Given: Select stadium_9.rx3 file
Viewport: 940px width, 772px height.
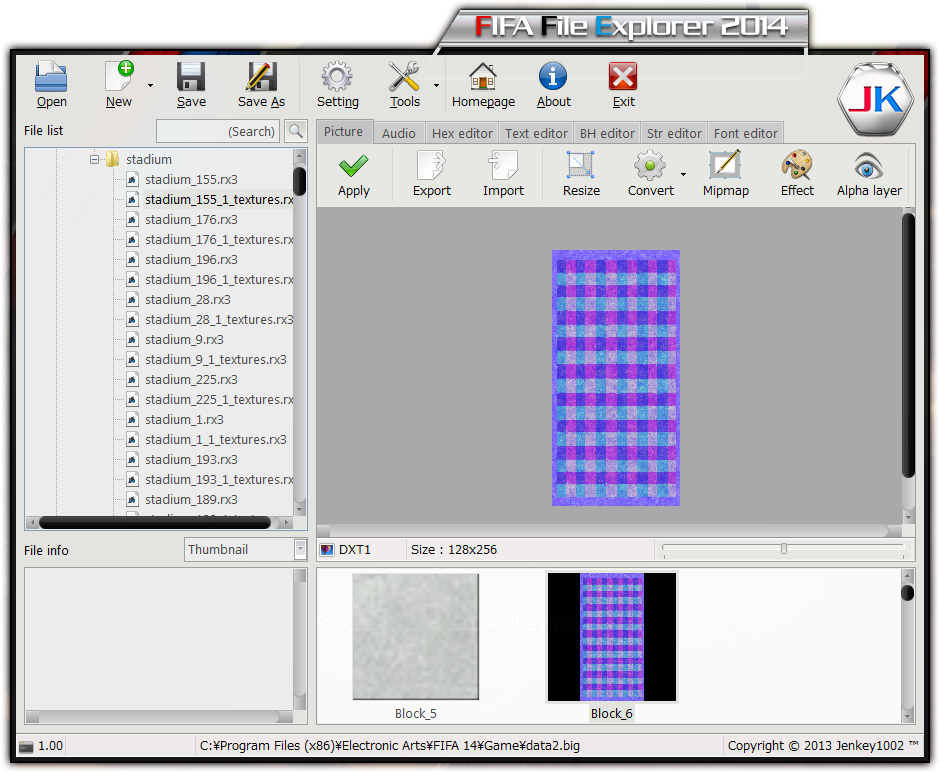Looking at the screenshot, I should click(x=184, y=339).
